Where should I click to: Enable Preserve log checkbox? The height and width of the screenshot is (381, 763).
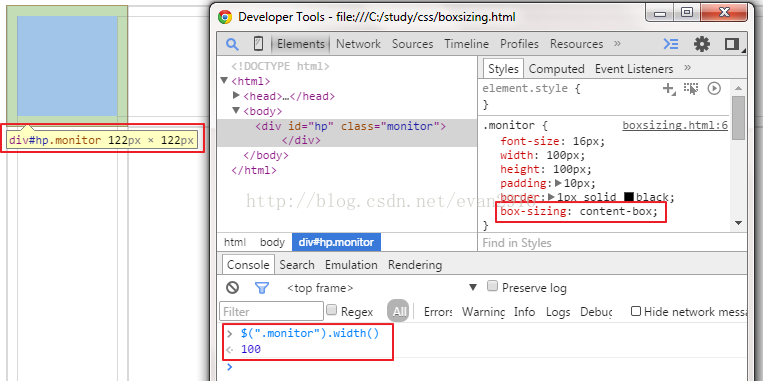click(492, 286)
